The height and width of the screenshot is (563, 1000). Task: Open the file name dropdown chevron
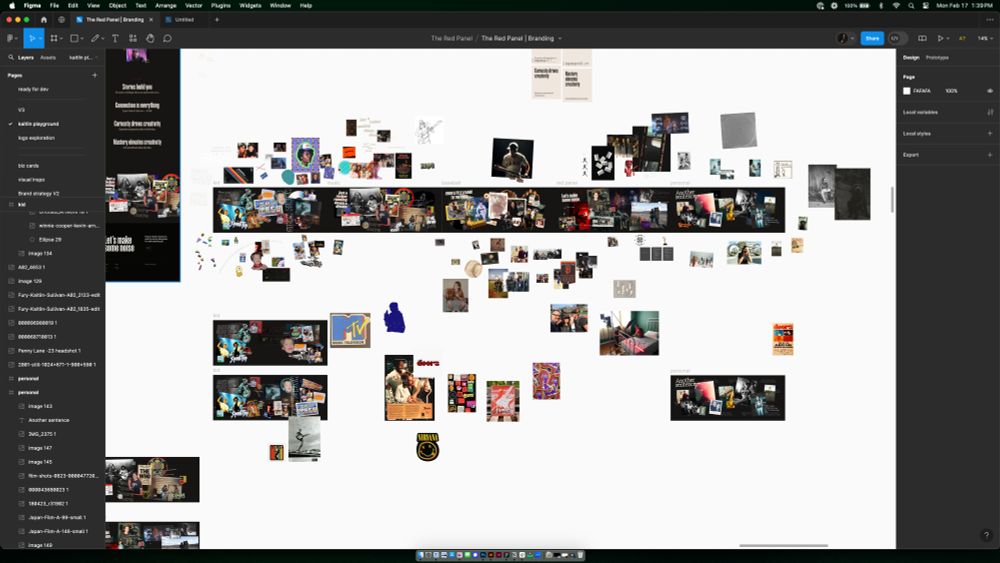coord(560,38)
